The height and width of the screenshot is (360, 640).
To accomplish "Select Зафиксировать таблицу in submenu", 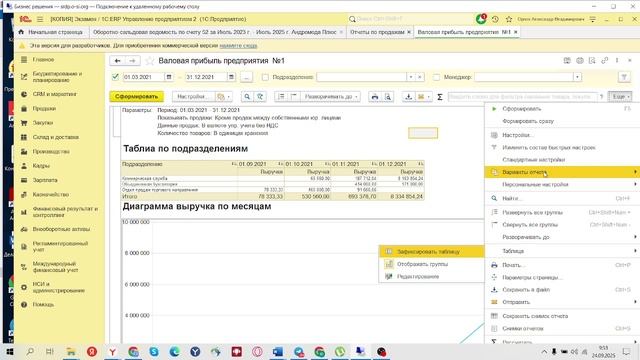I will click(x=432, y=251).
